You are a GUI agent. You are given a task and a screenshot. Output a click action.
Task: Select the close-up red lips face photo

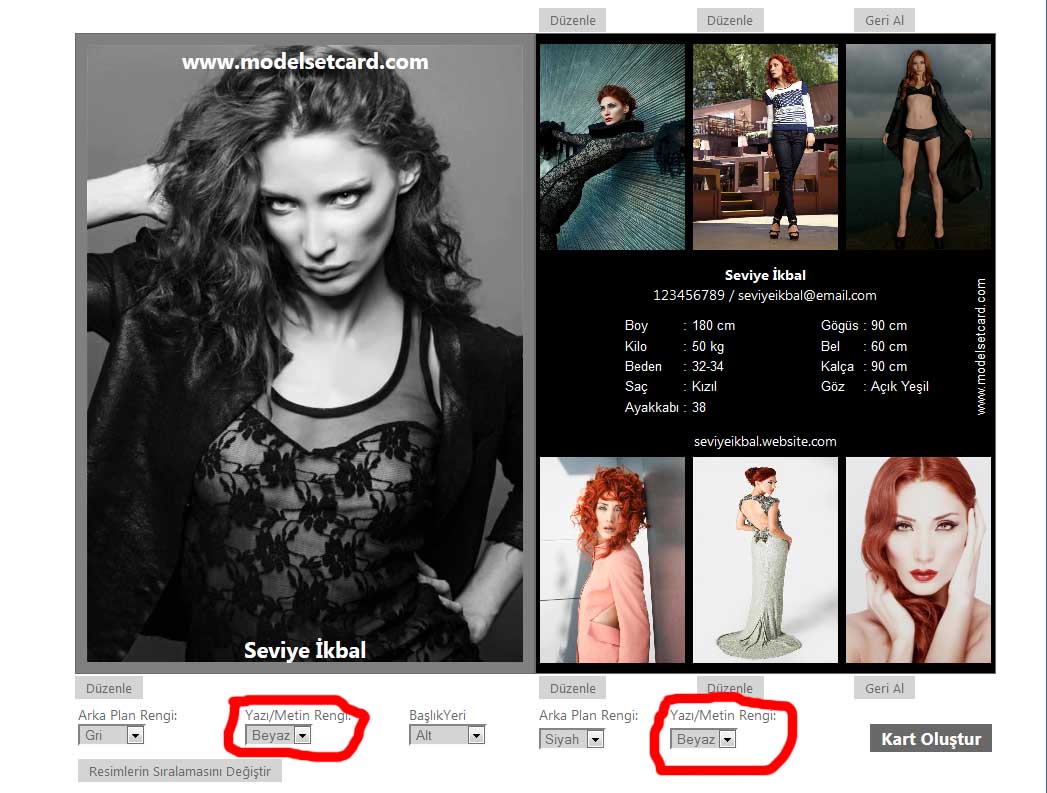pyautogui.click(x=918, y=560)
